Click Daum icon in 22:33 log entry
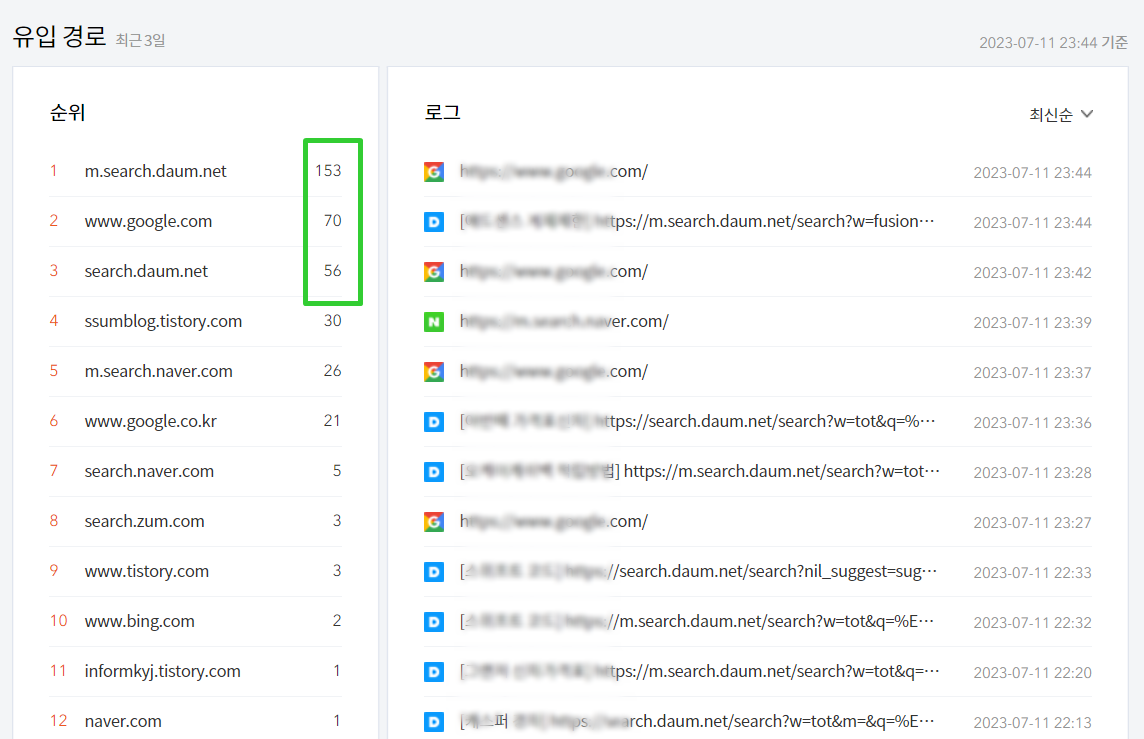Viewport: 1144px width, 739px height. 434,572
